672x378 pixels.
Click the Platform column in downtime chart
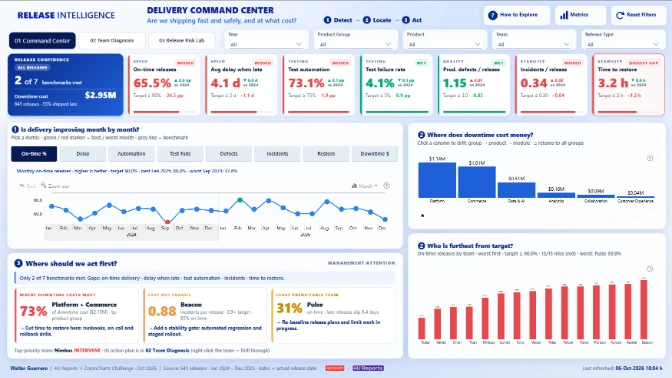click(x=437, y=180)
